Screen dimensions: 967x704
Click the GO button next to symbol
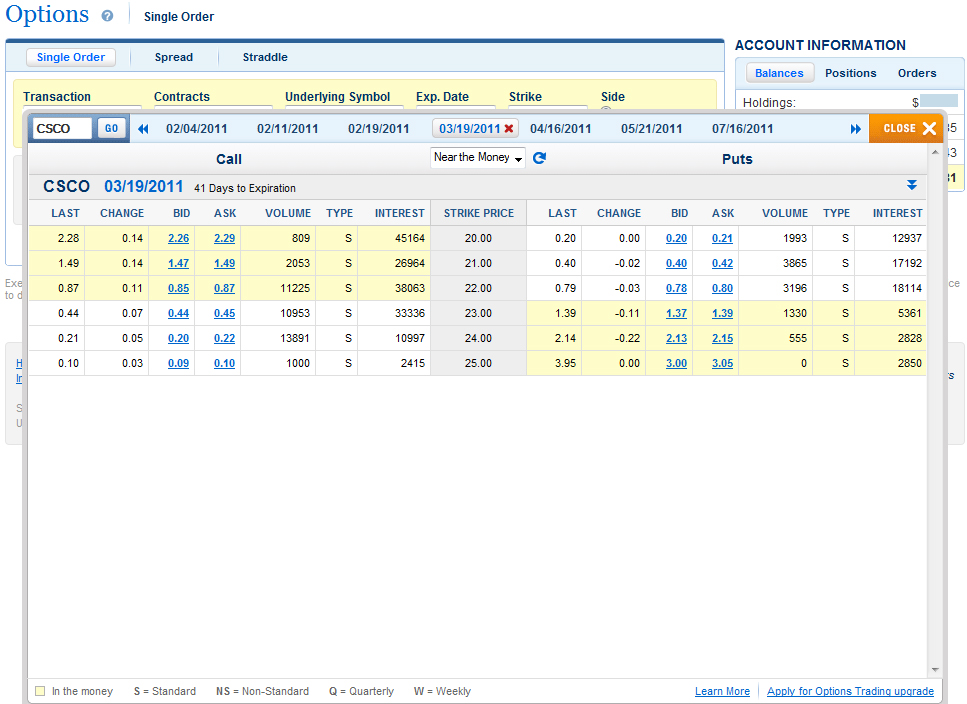click(x=111, y=128)
